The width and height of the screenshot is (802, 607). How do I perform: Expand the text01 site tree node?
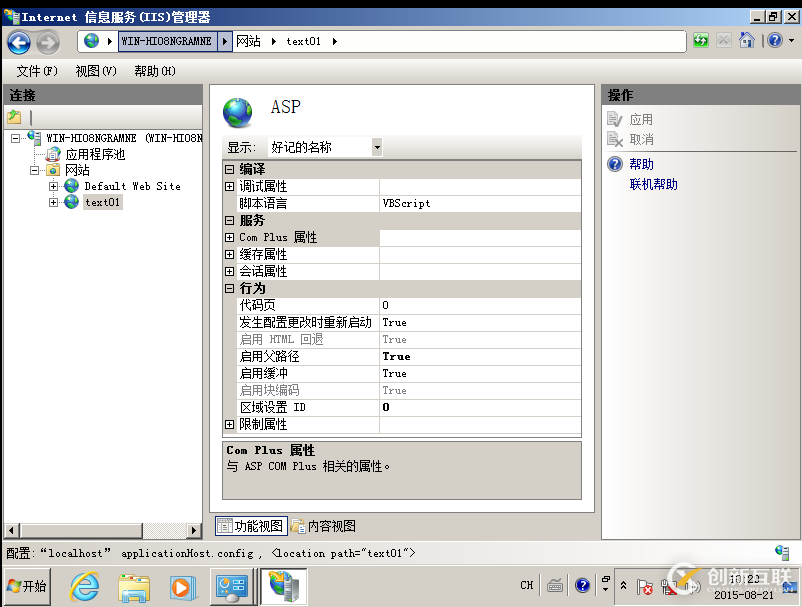[x=51, y=201]
